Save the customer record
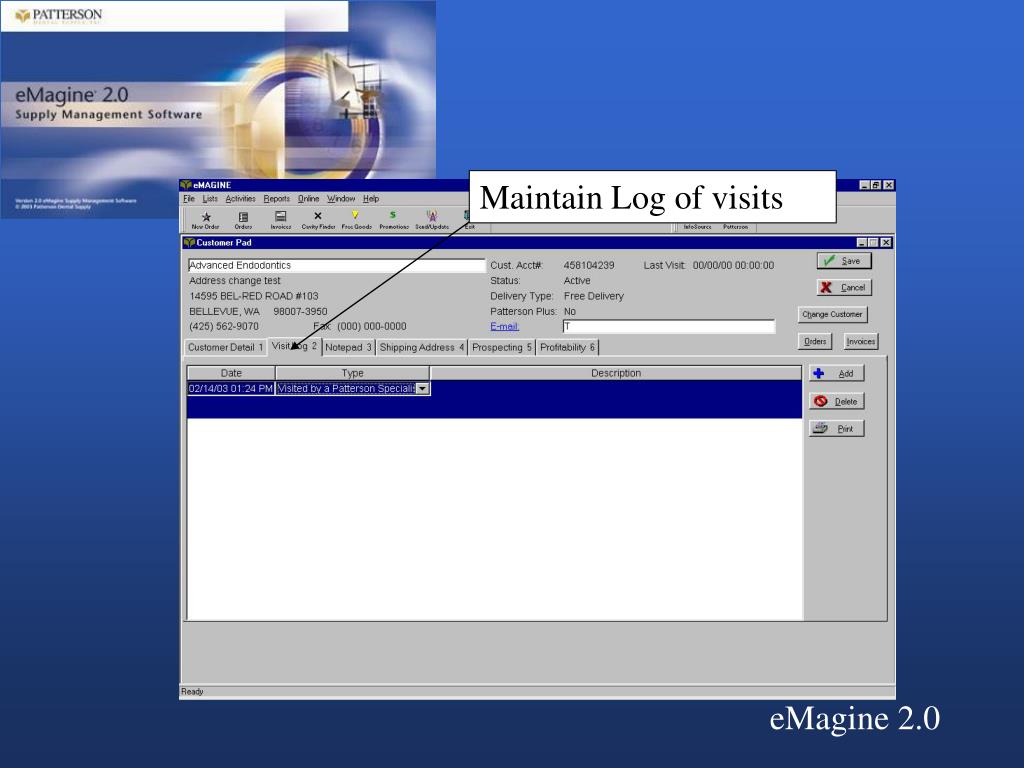The height and width of the screenshot is (768, 1024). click(844, 261)
